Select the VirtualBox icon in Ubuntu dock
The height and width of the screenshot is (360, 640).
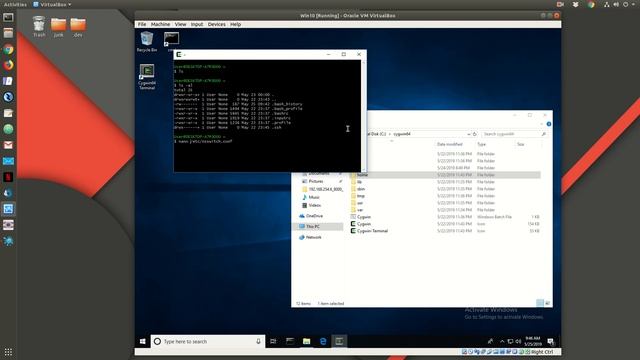tap(8, 209)
